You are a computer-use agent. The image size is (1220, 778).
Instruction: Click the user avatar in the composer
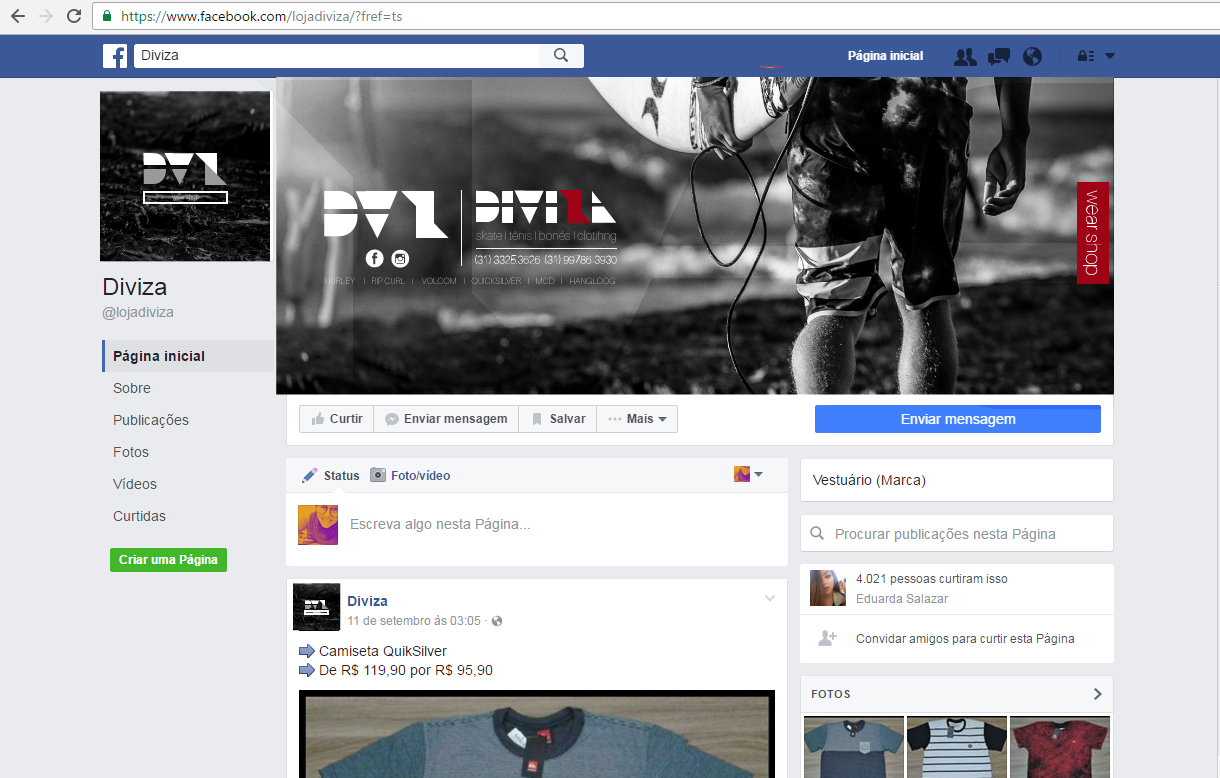(318, 525)
